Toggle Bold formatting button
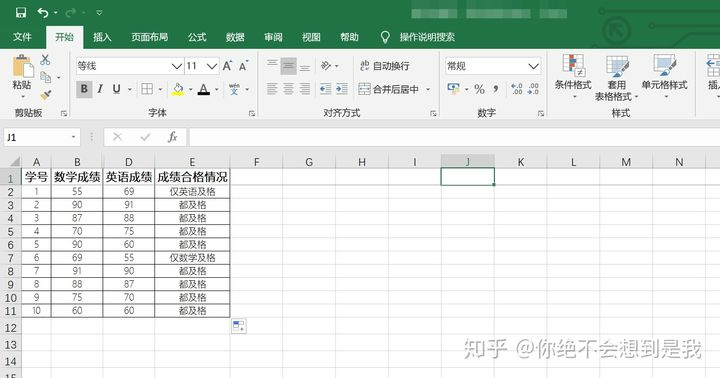The image size is (720, 378). (84, 89)
